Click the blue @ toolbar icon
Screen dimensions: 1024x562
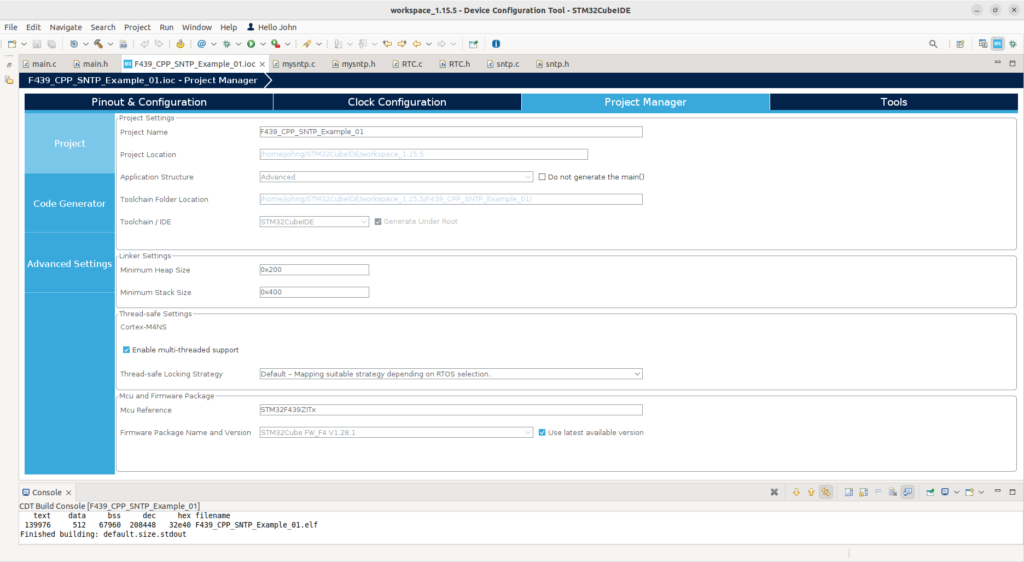[x=202, y=44]
